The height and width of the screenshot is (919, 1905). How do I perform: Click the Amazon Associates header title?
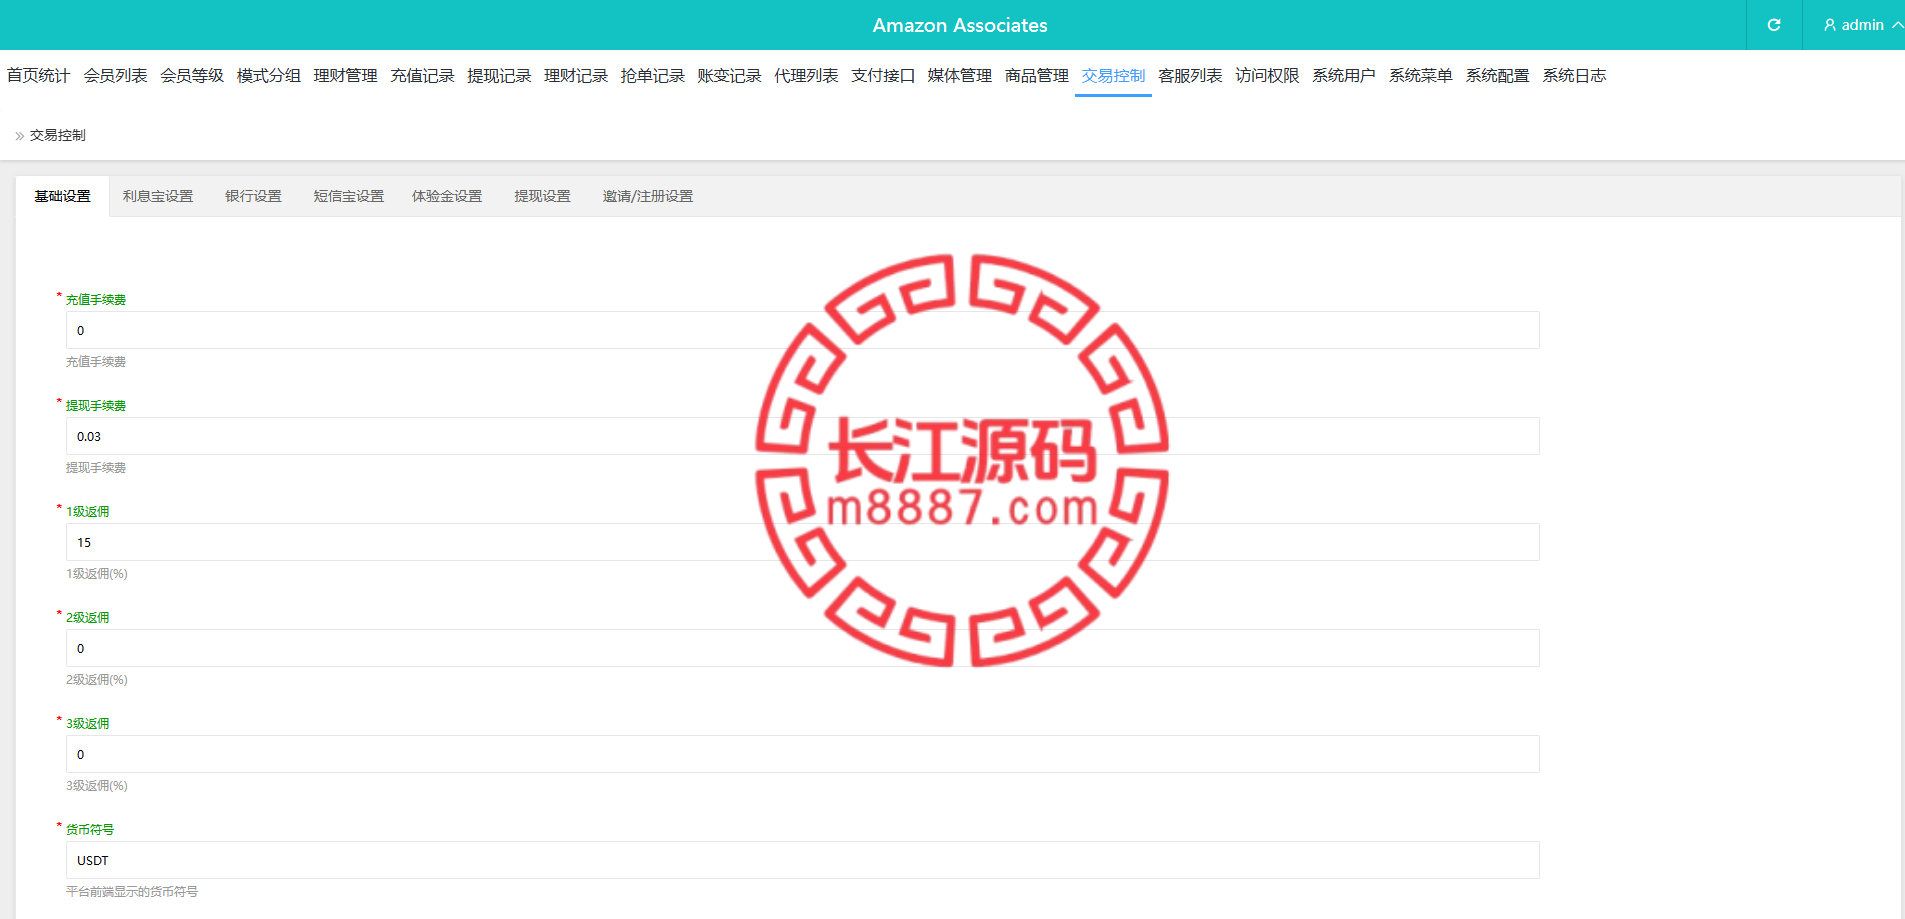(x=960, y=25)
